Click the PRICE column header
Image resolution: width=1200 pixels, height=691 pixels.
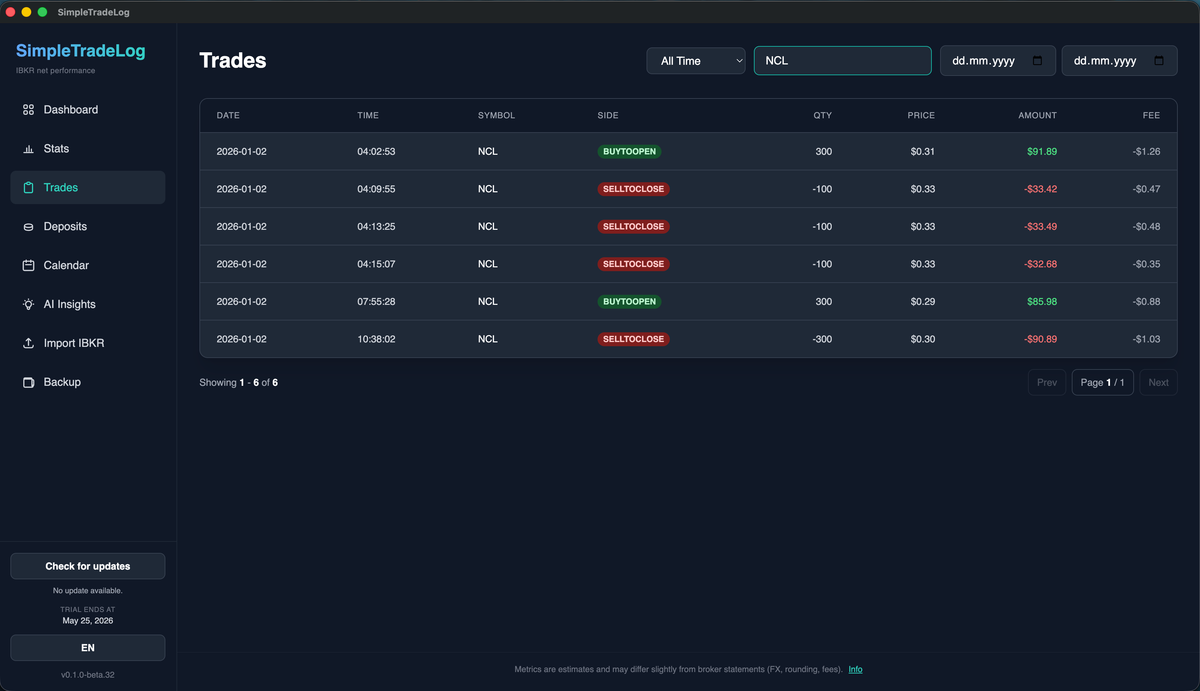tap(921, 116)
